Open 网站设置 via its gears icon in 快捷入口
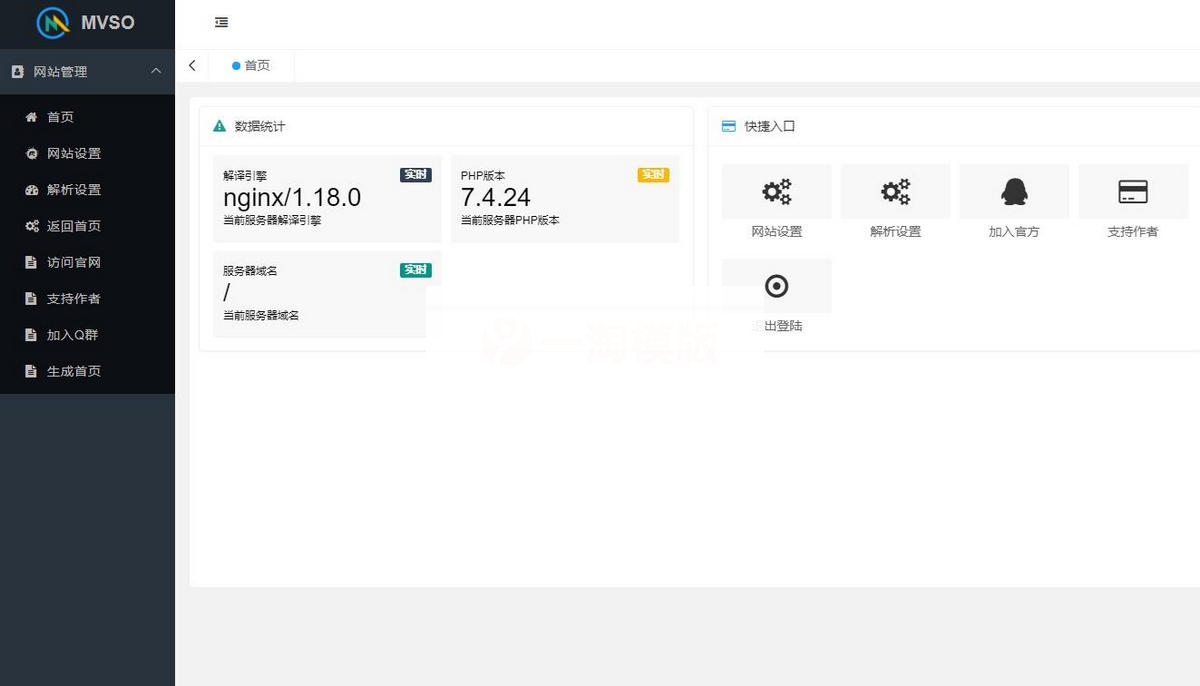The image size is (1200, 686). [x=776, y=191]
